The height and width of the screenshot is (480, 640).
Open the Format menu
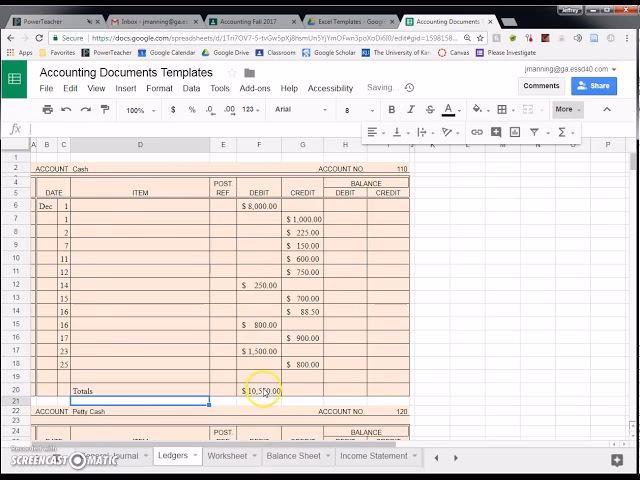159,88
